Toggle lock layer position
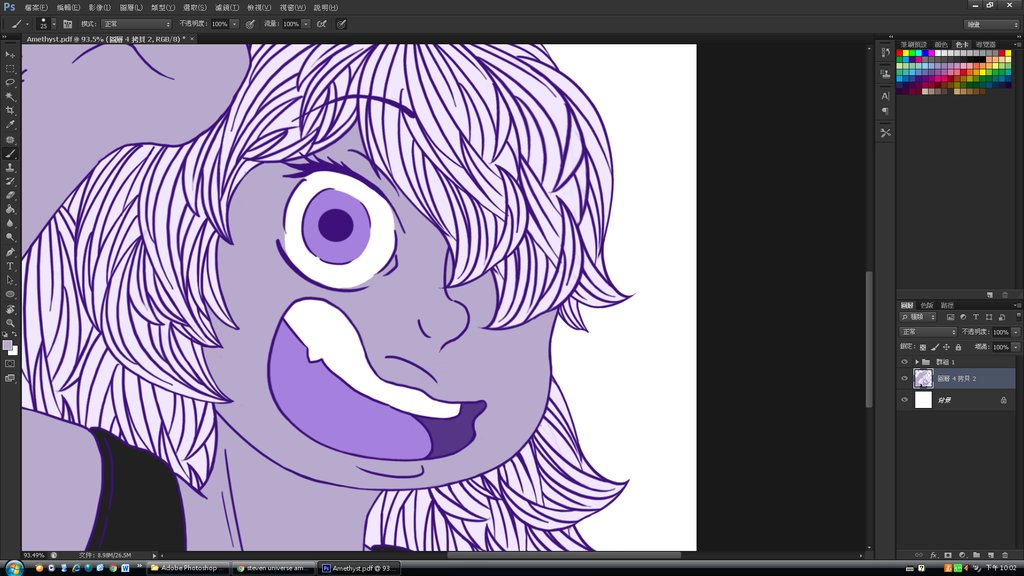Screen dimensions: 1024x576 (946, 347)
